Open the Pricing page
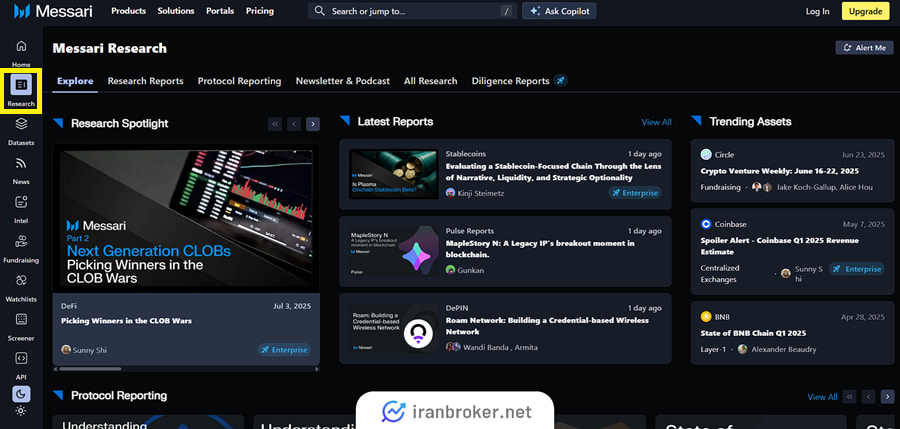Image resolution: width=900 pixels, height=429 pixels. pyautogui.click(x=259, y=11)
